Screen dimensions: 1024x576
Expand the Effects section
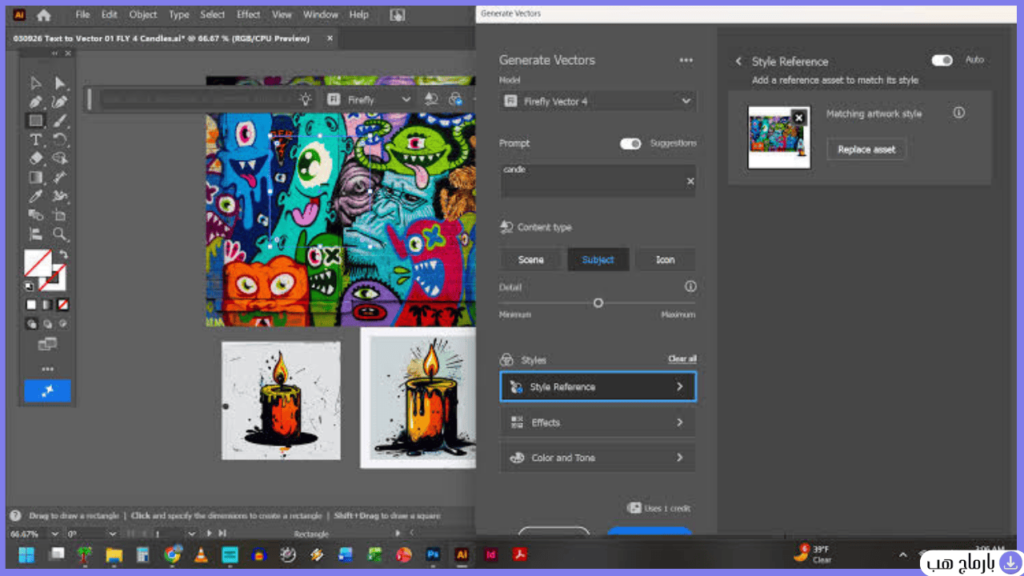[598, 423]
